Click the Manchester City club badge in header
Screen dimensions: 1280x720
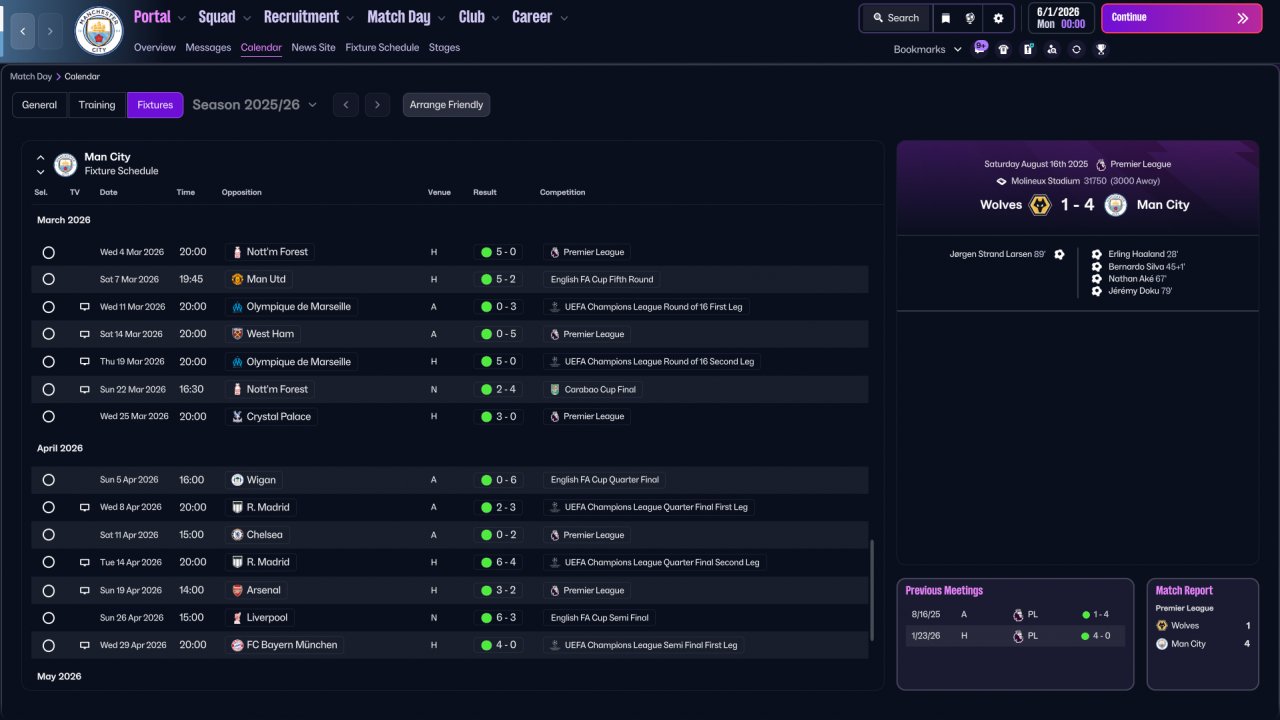(98, 31)
